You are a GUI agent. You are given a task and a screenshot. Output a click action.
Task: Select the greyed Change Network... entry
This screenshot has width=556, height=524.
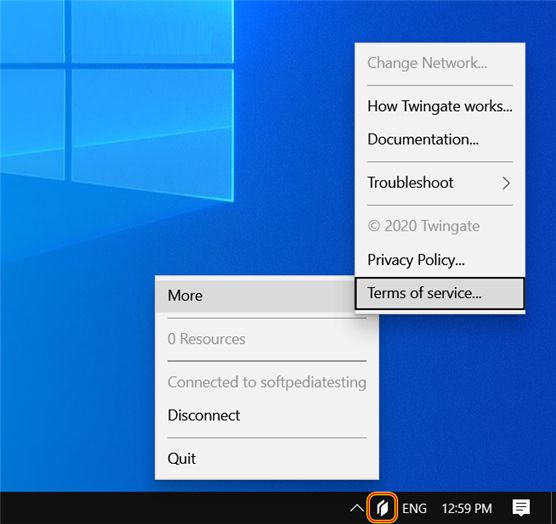click(x=440, y=63)
